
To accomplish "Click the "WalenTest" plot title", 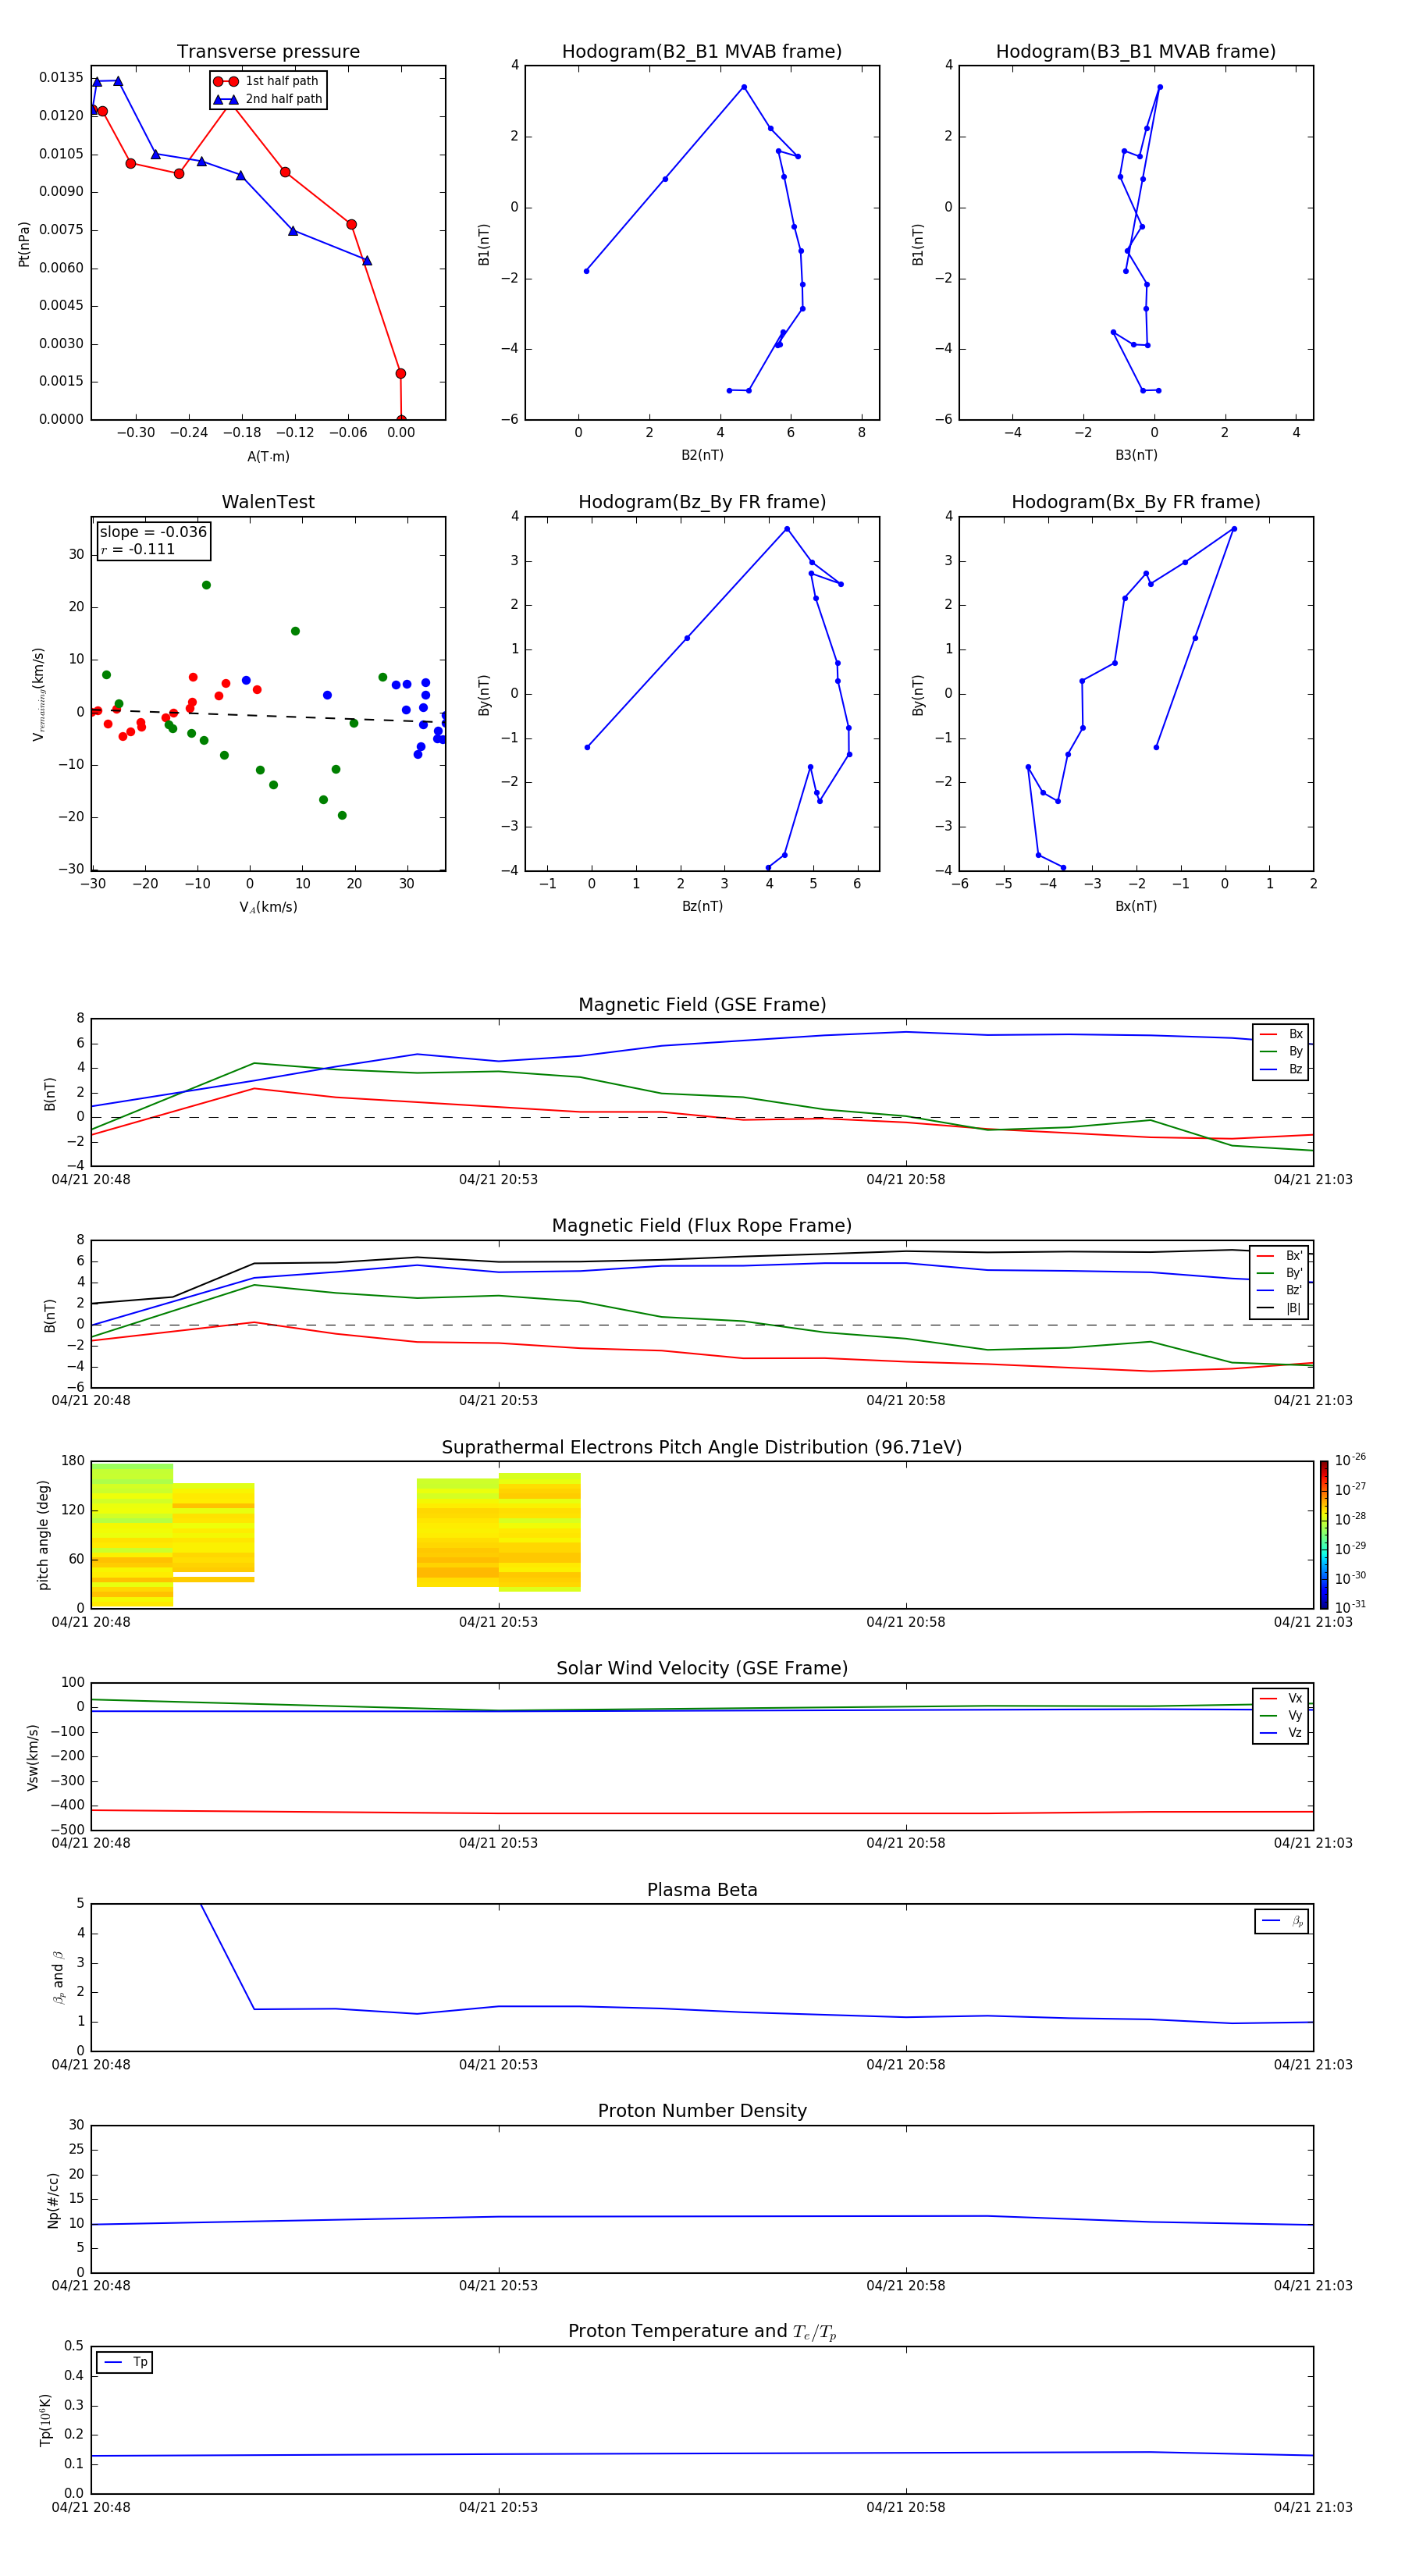I will (268, 502).
